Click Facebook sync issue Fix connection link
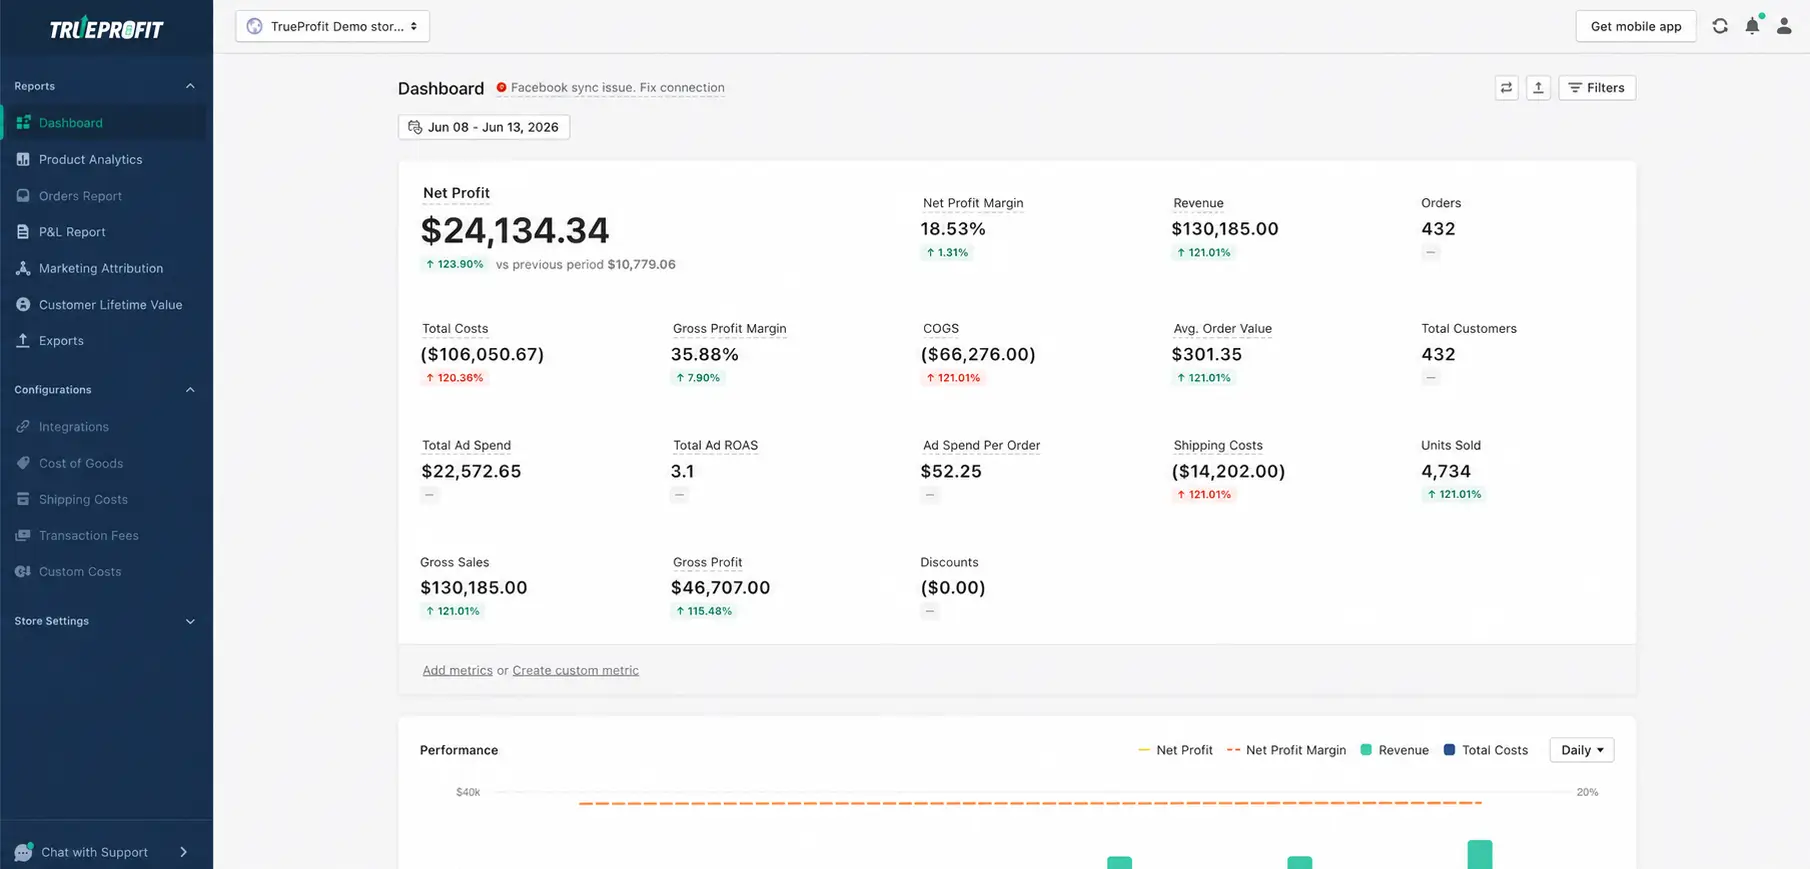The height and width of the screenshot is (869, 1810). pos(617,87)
